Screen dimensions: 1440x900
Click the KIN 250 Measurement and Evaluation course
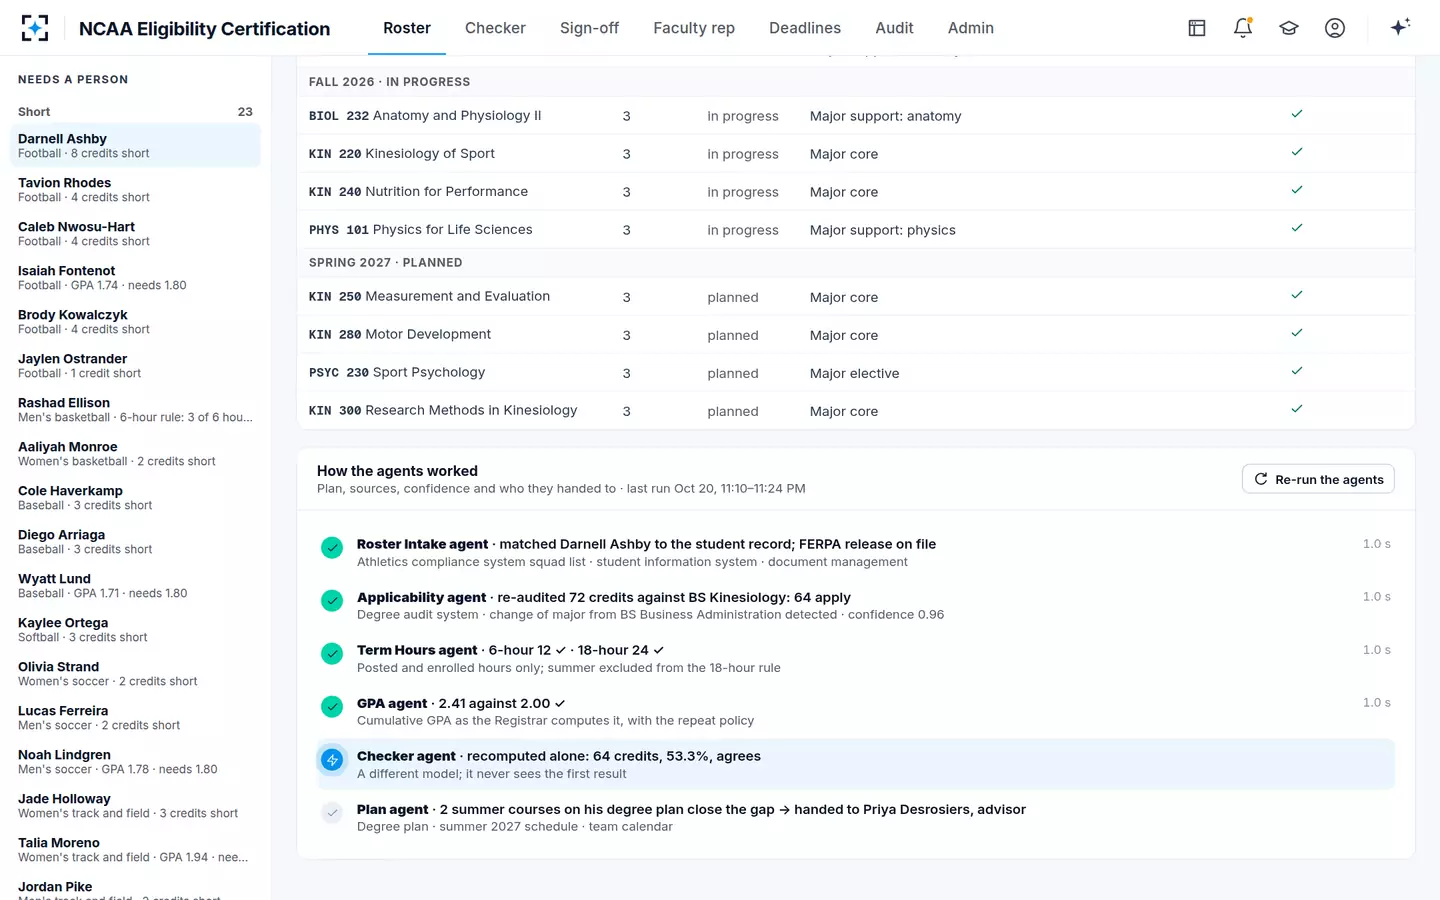tap(429, 296)
